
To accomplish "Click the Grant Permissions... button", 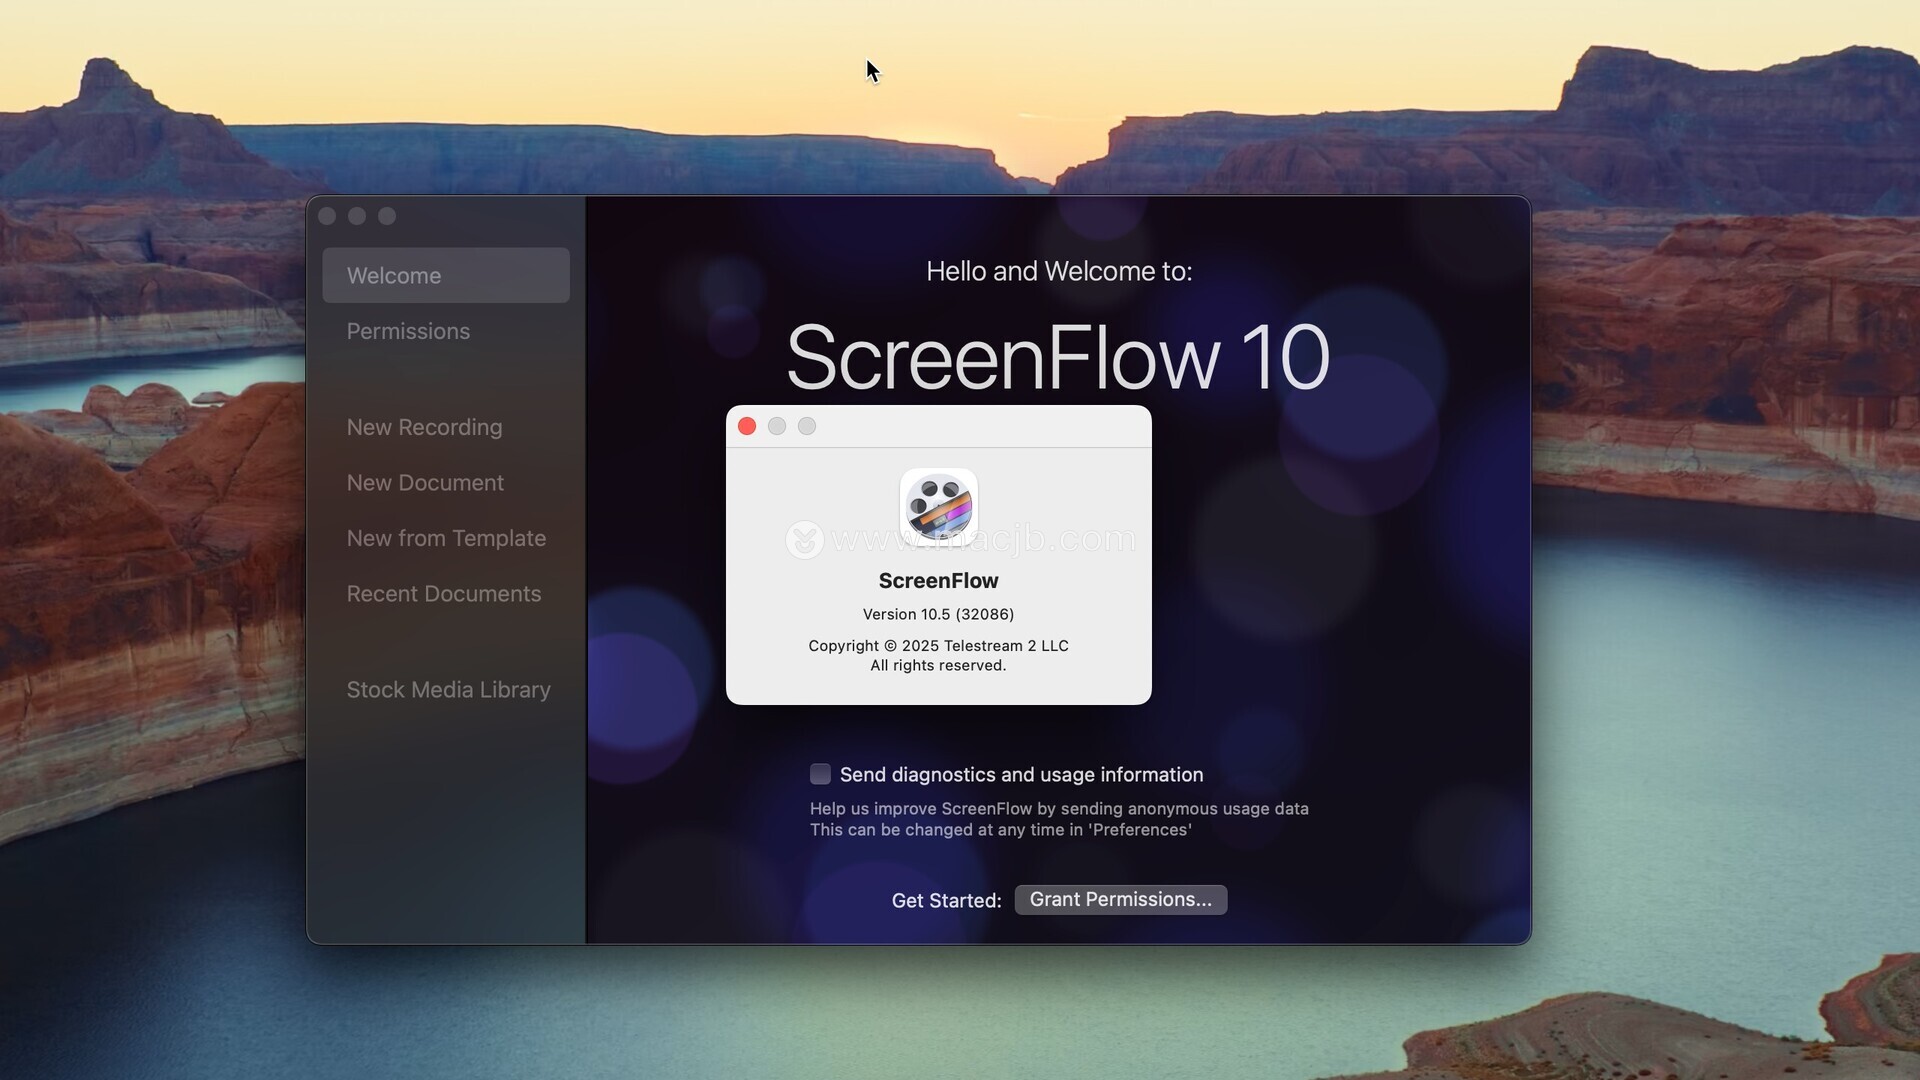I will click(x=1120, y=900).
